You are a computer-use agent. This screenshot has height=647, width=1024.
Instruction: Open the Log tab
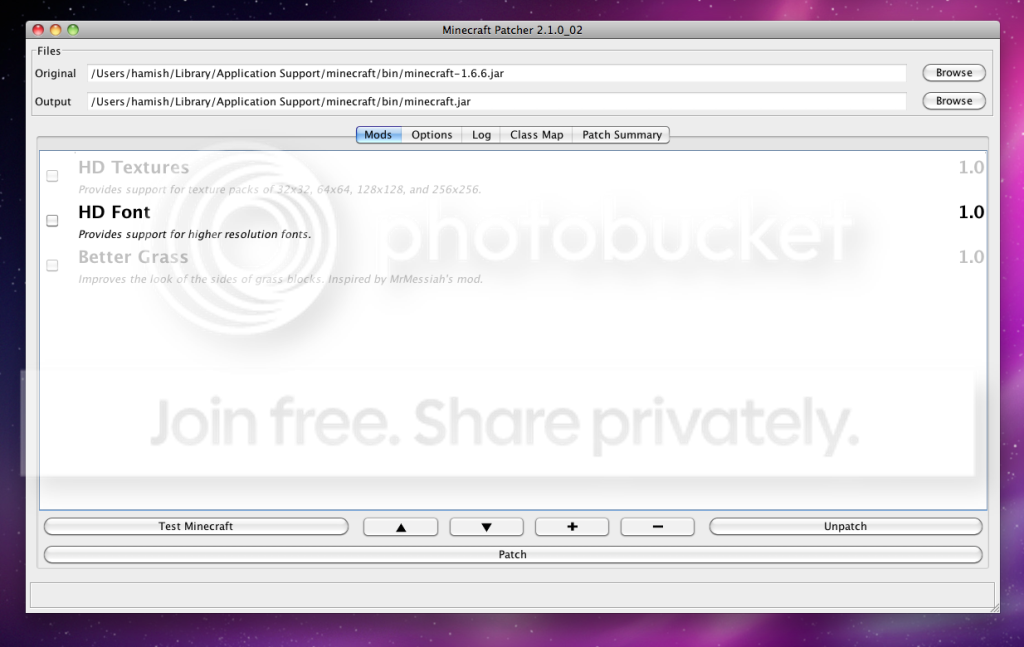tap(481, 135)
